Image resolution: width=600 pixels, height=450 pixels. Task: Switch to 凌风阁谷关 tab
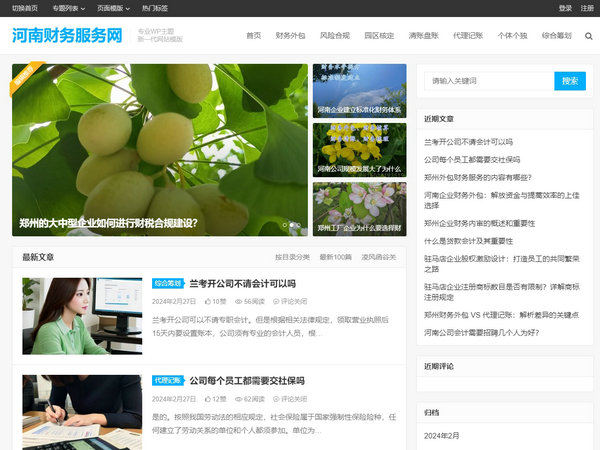point(378,257)
